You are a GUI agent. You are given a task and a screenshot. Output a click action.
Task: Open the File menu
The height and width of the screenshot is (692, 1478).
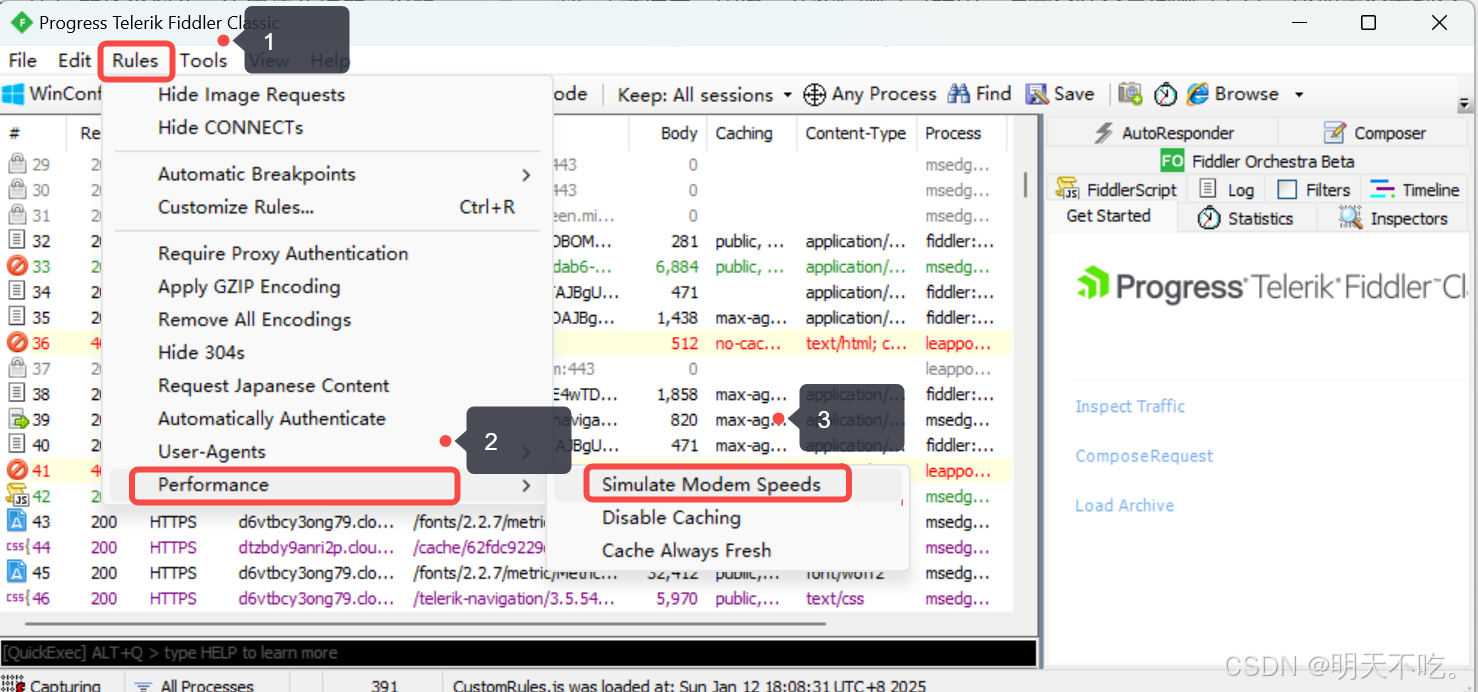tap(22, 60)
